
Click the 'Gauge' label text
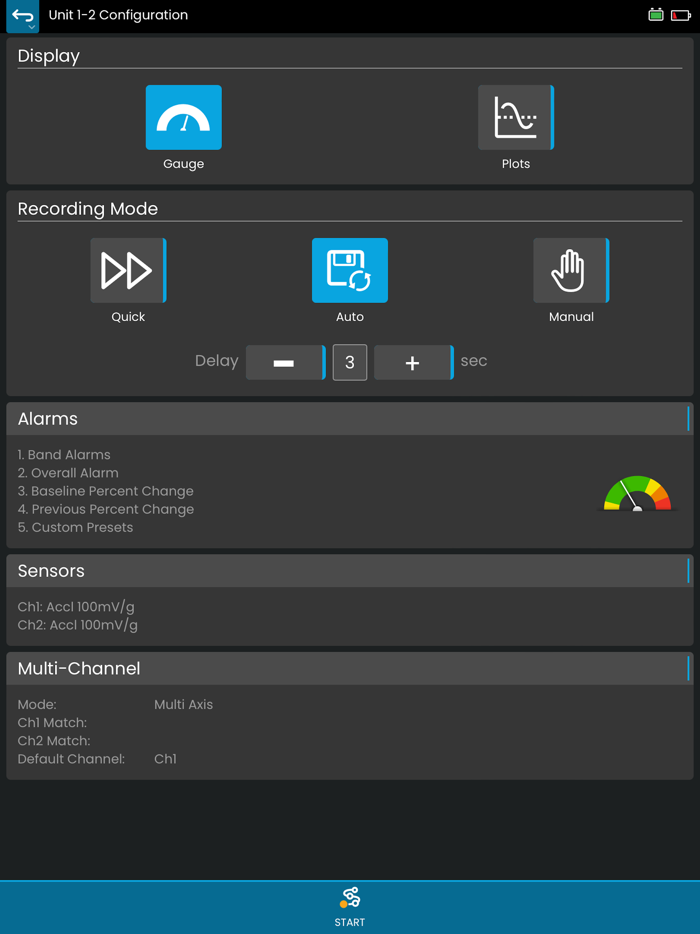click(x=183, y=164)
